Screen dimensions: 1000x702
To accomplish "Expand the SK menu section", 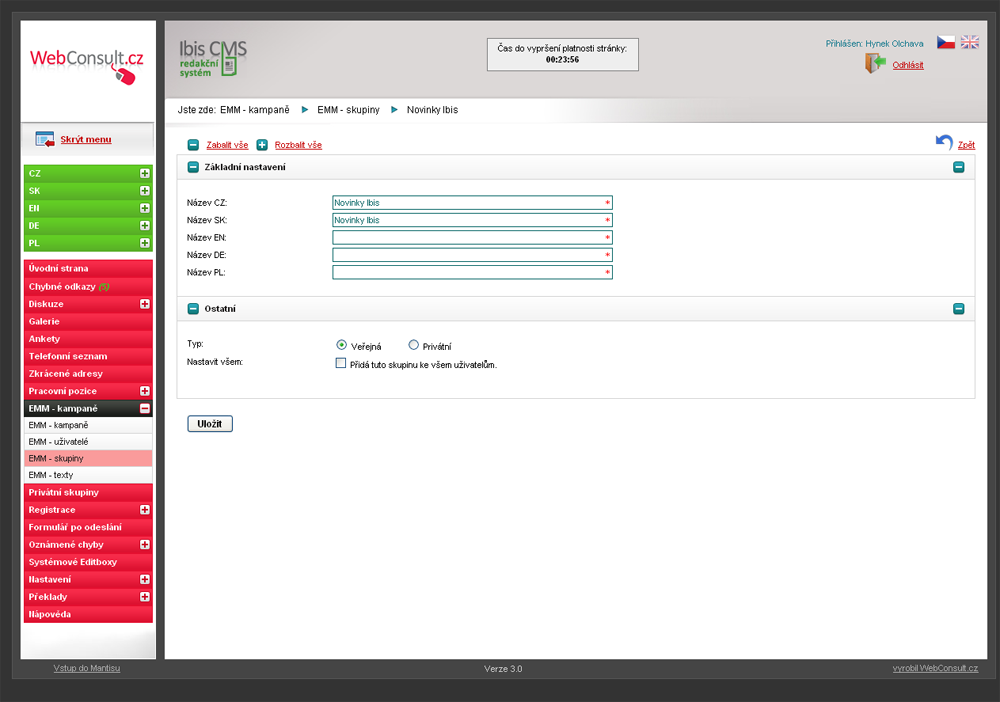I will (x=145, y=191).
